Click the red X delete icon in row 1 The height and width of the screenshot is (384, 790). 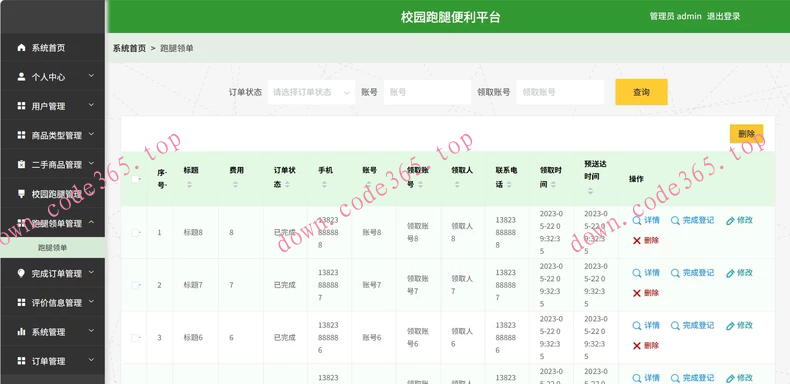point(637,240)
